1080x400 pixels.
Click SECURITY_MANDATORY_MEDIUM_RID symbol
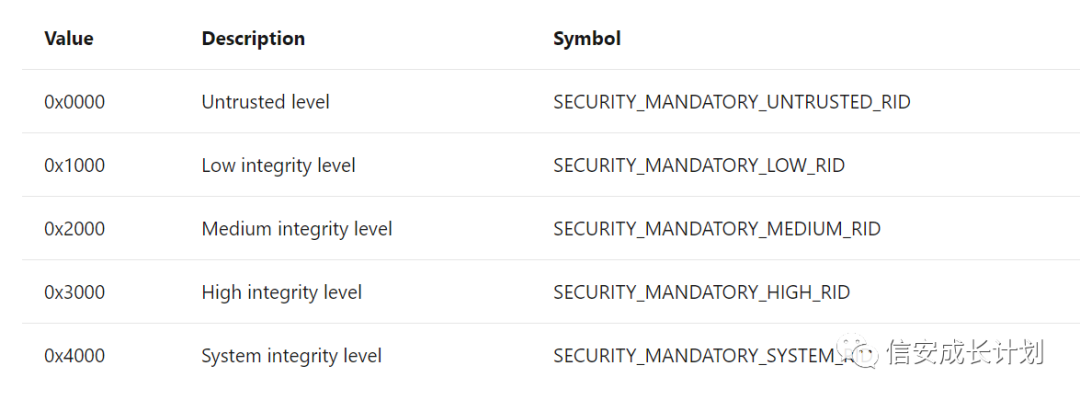coord(717,229)
